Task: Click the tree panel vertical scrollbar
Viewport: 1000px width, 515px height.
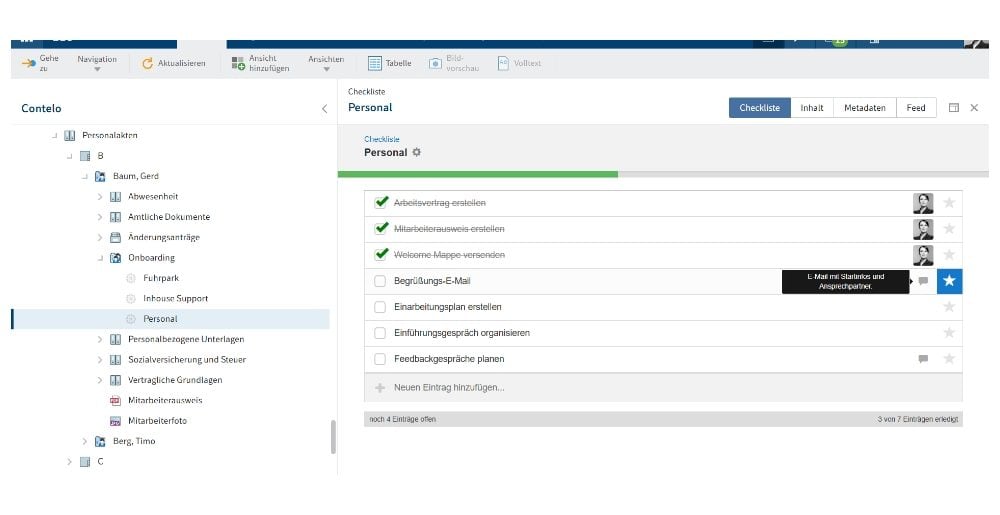Action: (x=333, y=437)
